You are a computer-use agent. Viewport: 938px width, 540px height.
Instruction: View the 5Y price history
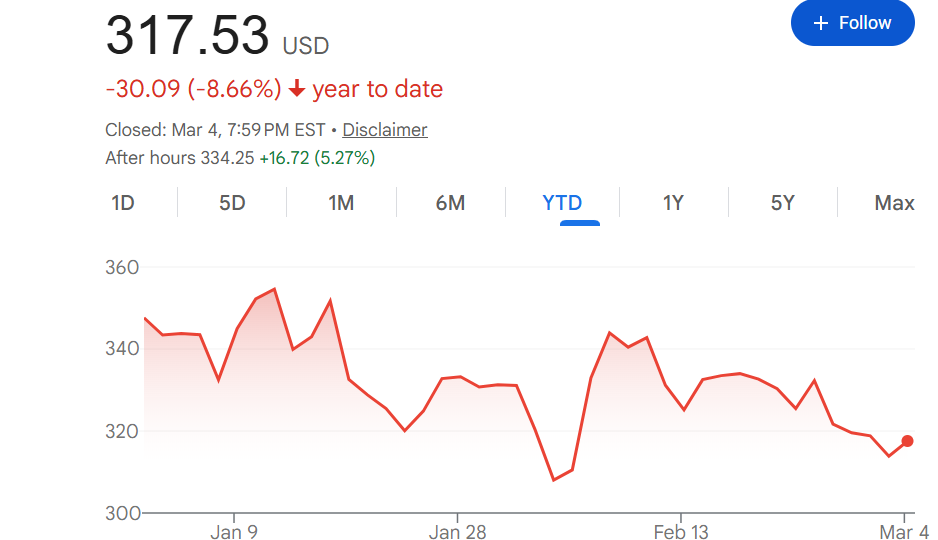coord(782,203)
